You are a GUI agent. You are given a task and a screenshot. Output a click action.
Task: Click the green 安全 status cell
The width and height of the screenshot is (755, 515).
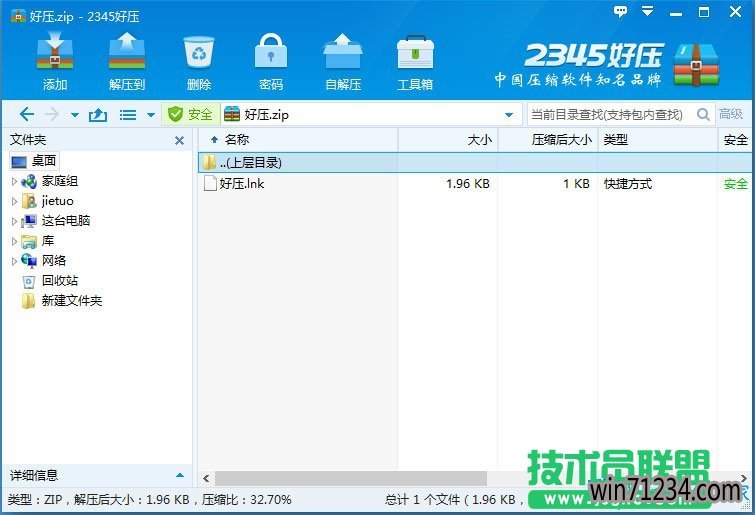pos(735,184)
